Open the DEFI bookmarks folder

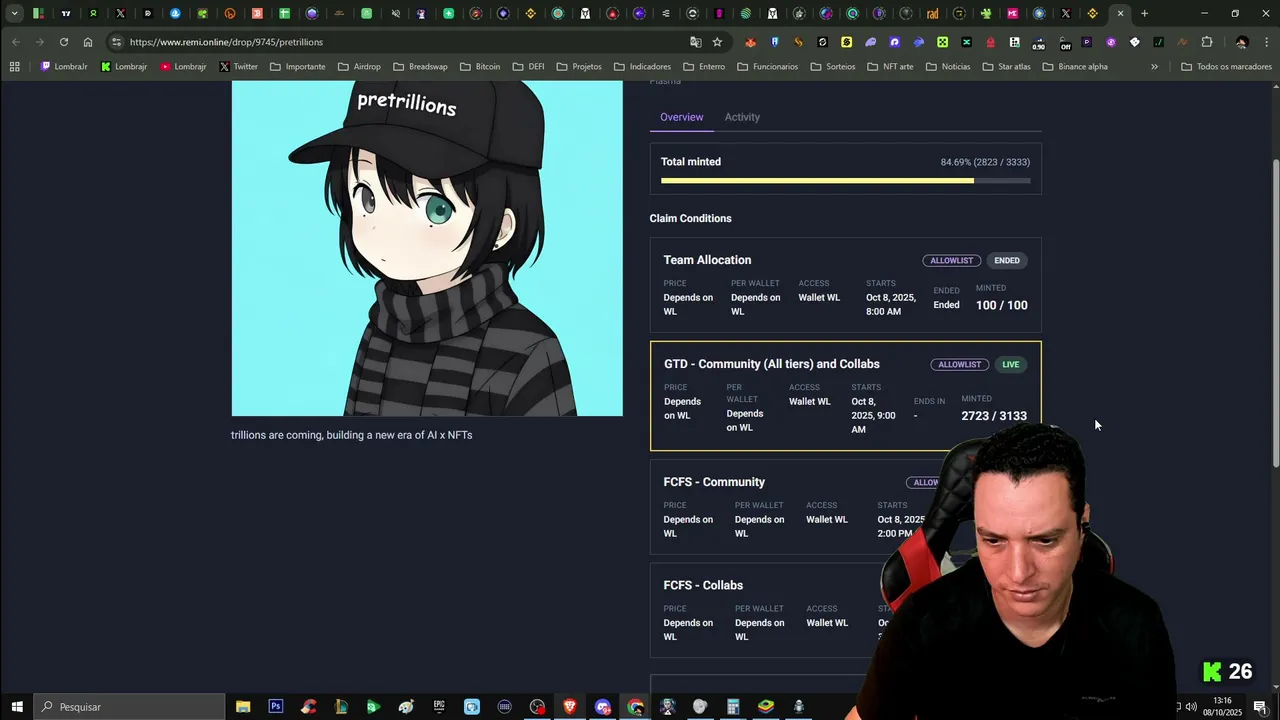[529, 67]
